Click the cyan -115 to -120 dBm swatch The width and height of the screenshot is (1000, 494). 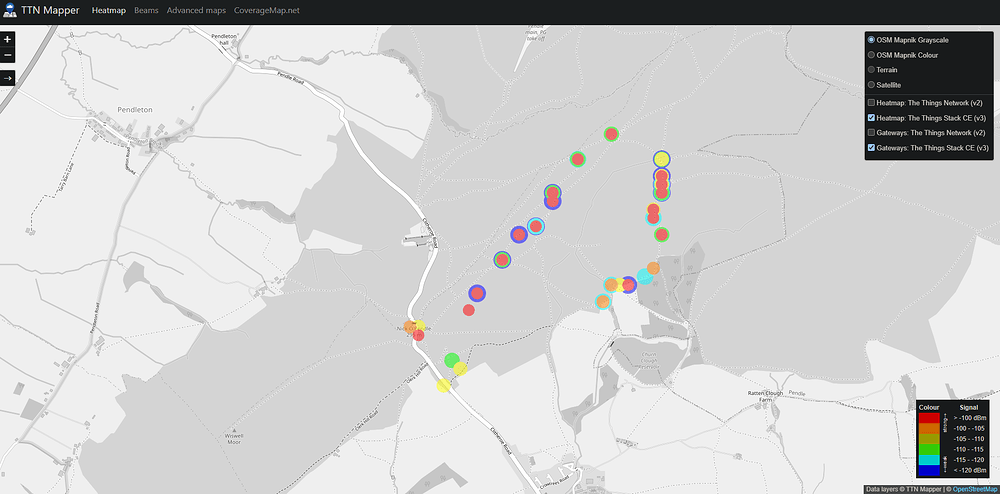pyautogui.click(x=929, y=460)
